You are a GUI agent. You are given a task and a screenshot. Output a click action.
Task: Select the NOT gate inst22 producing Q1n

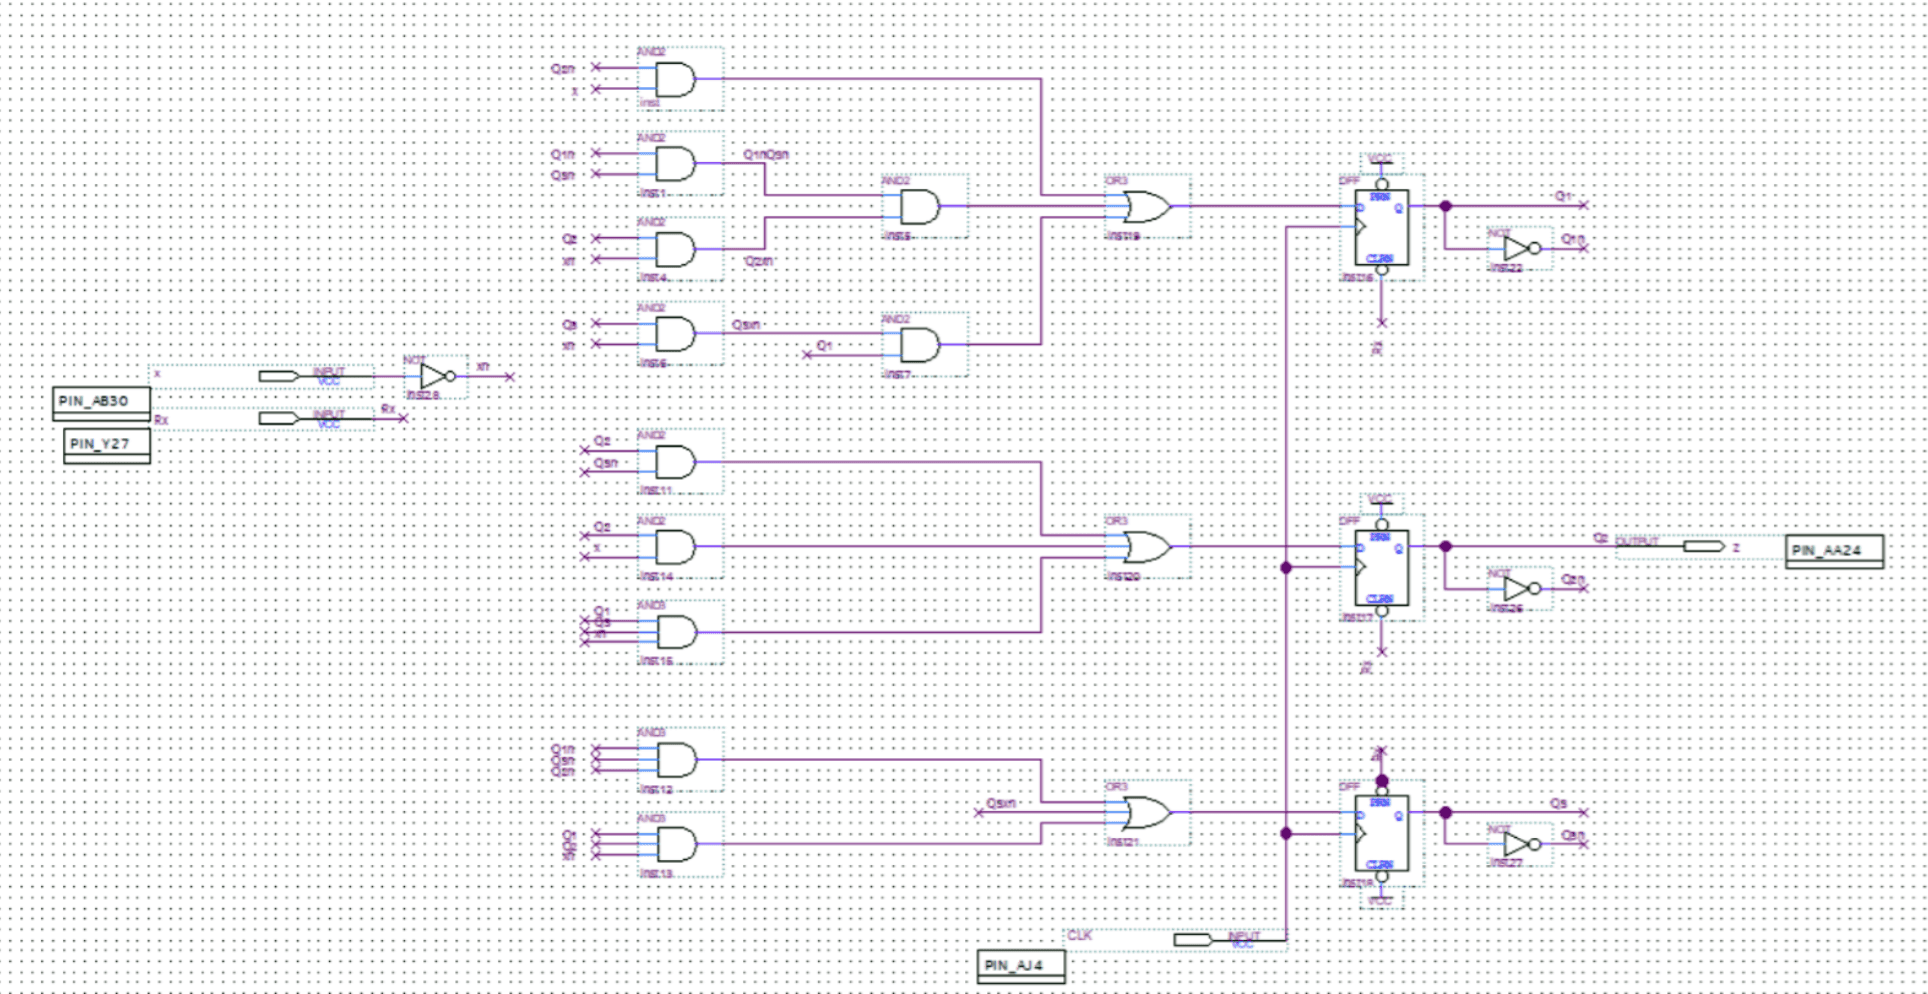1520,249
